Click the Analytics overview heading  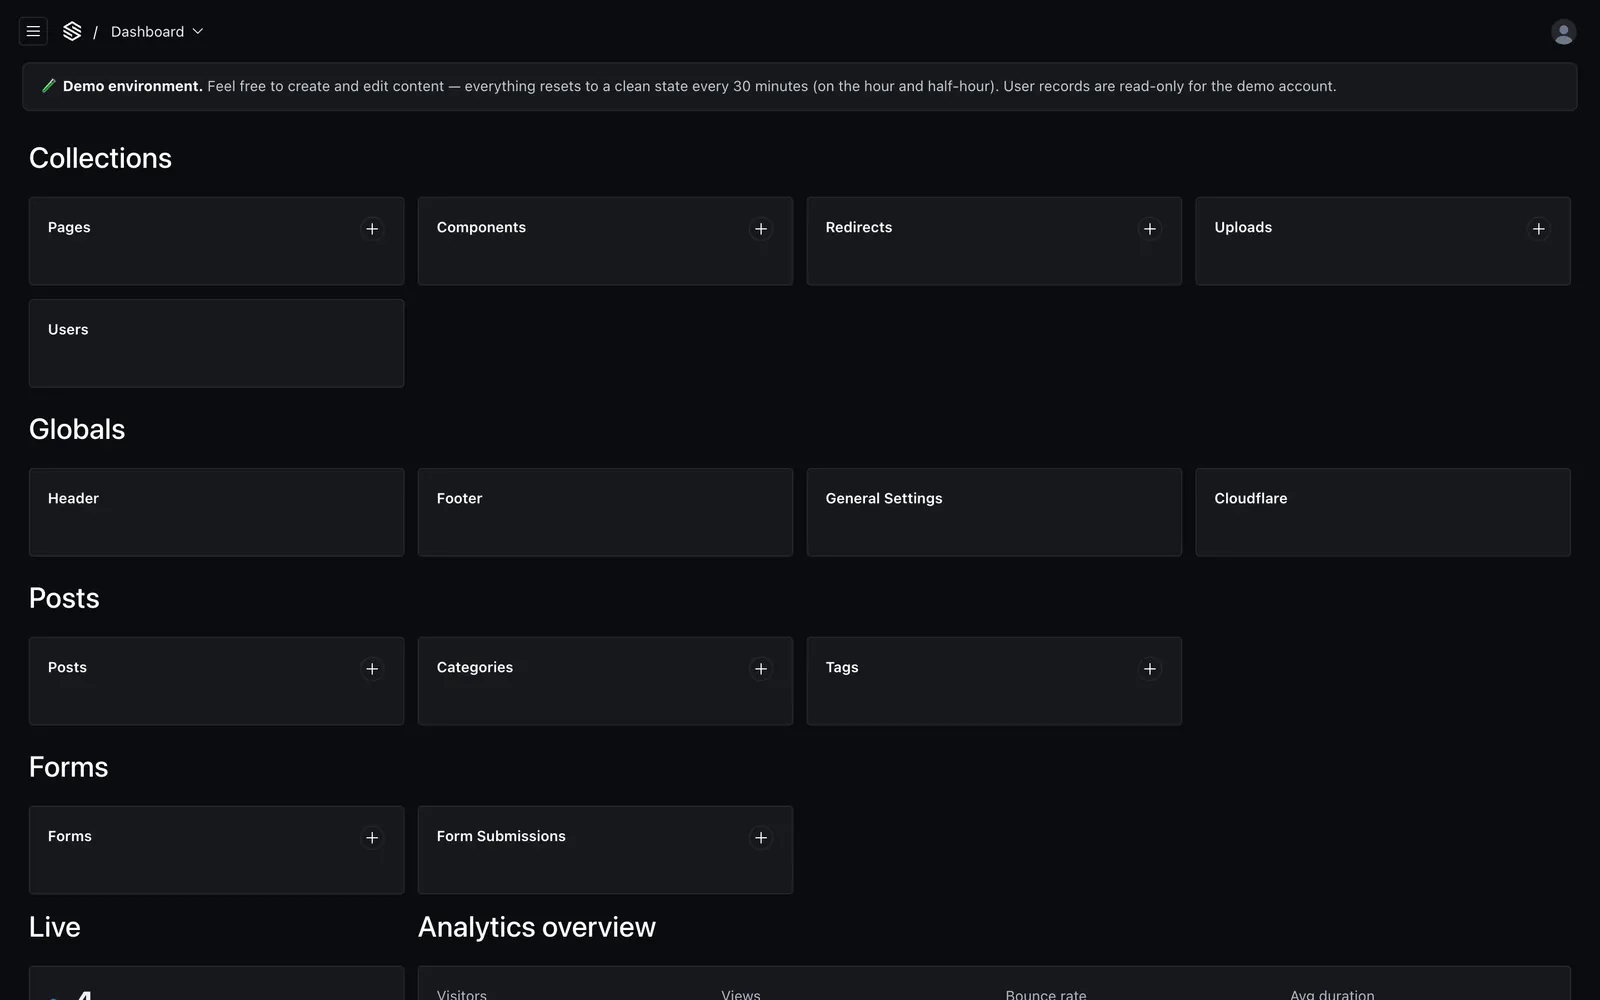point(537,927)
